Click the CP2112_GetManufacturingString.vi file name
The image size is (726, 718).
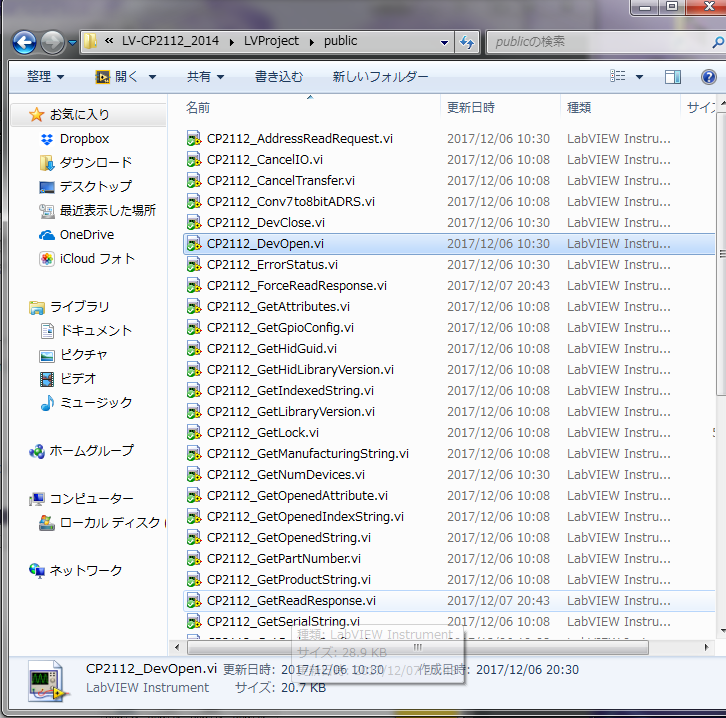click(x=308, y=454)
